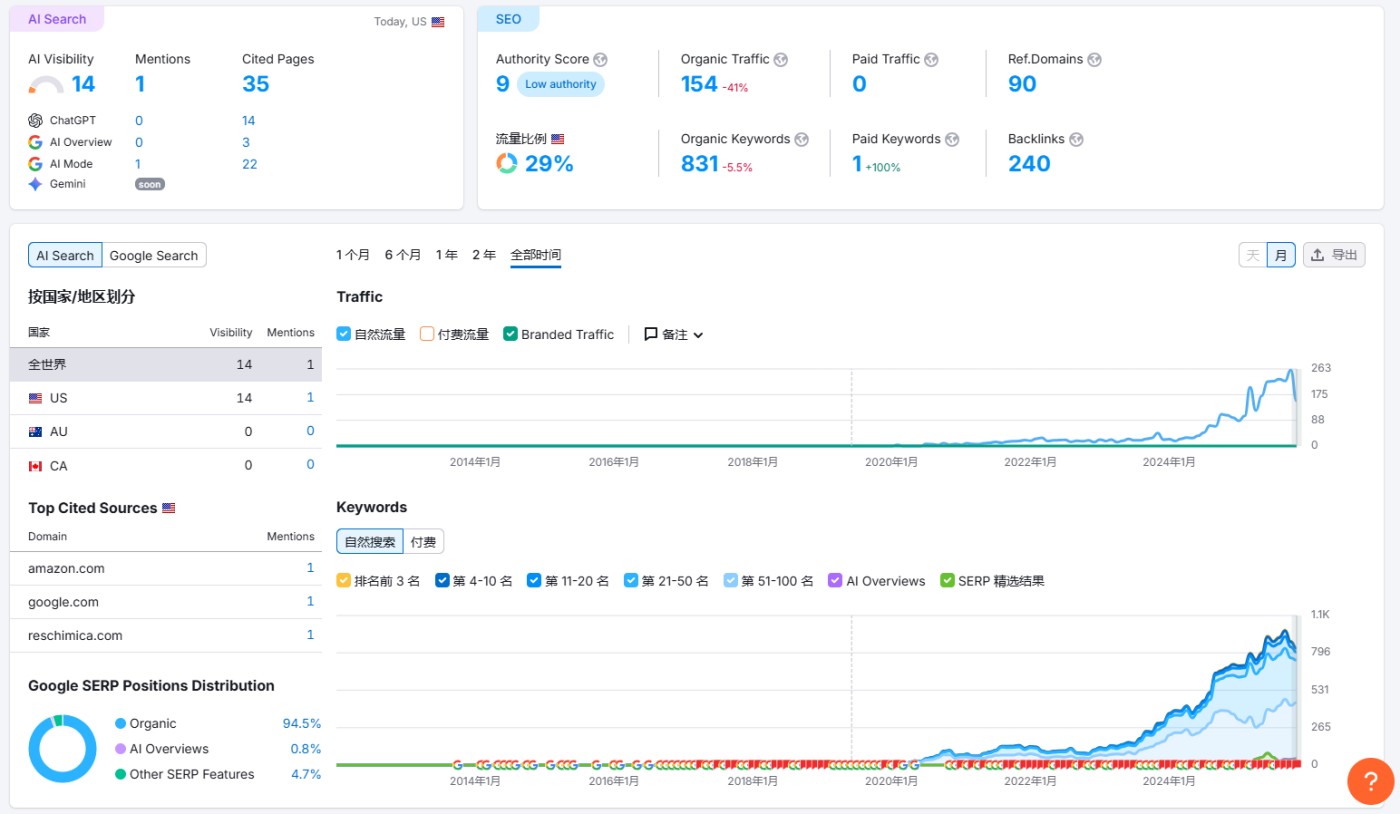Click the orange help question mark icon
The image size is (1400, 814).
[1370, 781]
